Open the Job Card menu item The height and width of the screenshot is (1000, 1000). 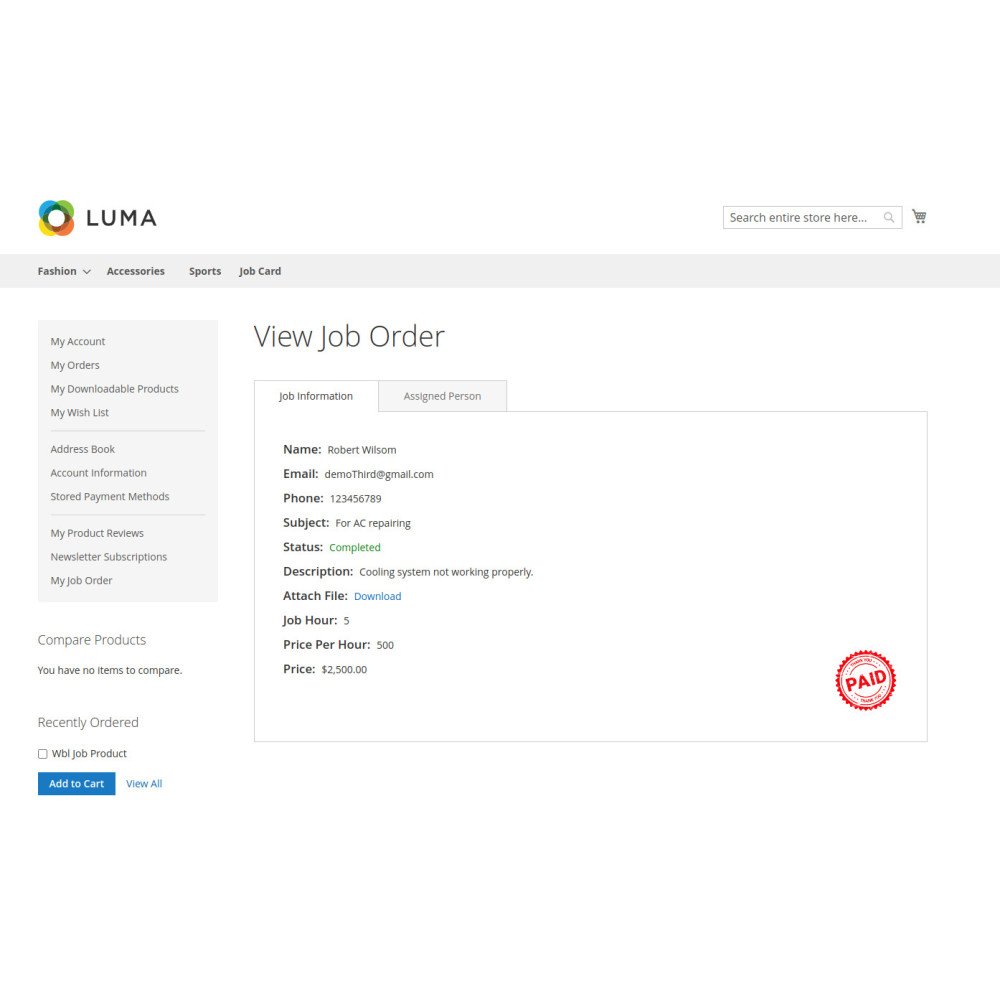[260, 271]
